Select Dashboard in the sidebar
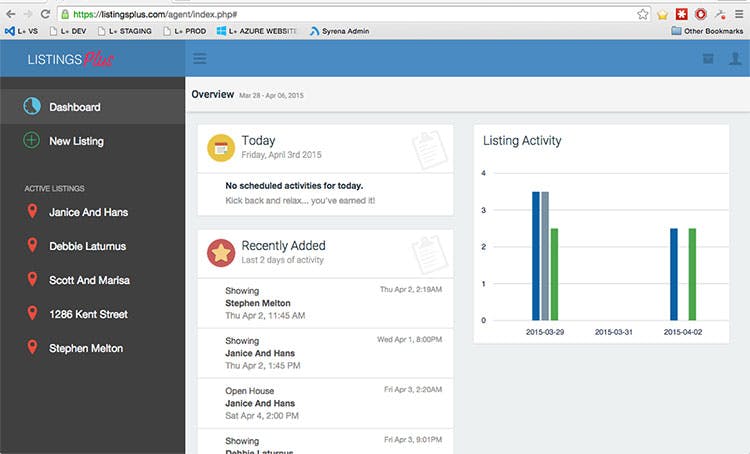 coord(92,107)
